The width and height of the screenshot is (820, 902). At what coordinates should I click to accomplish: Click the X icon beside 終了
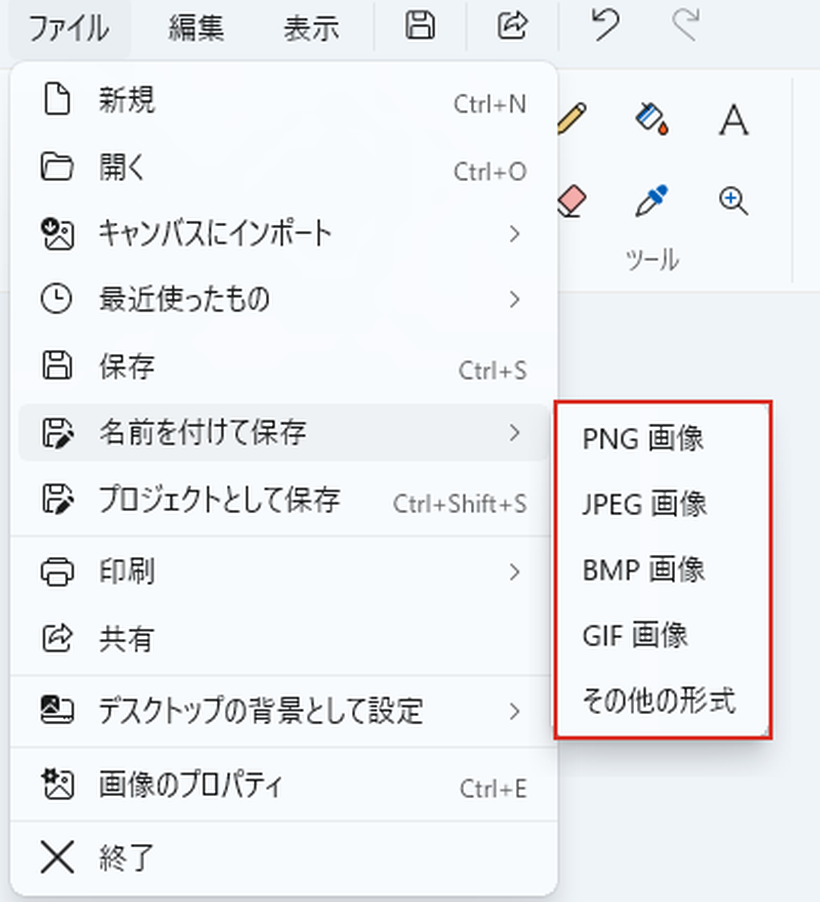click(x=57, y=857)
